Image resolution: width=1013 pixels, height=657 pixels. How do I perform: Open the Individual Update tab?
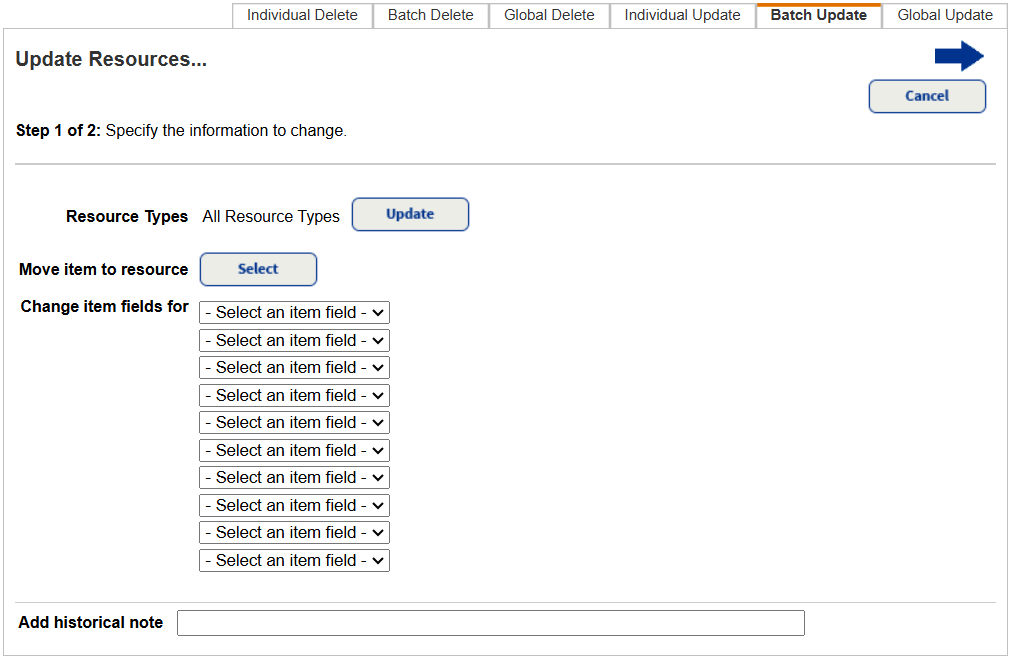[x=682, y=15]
